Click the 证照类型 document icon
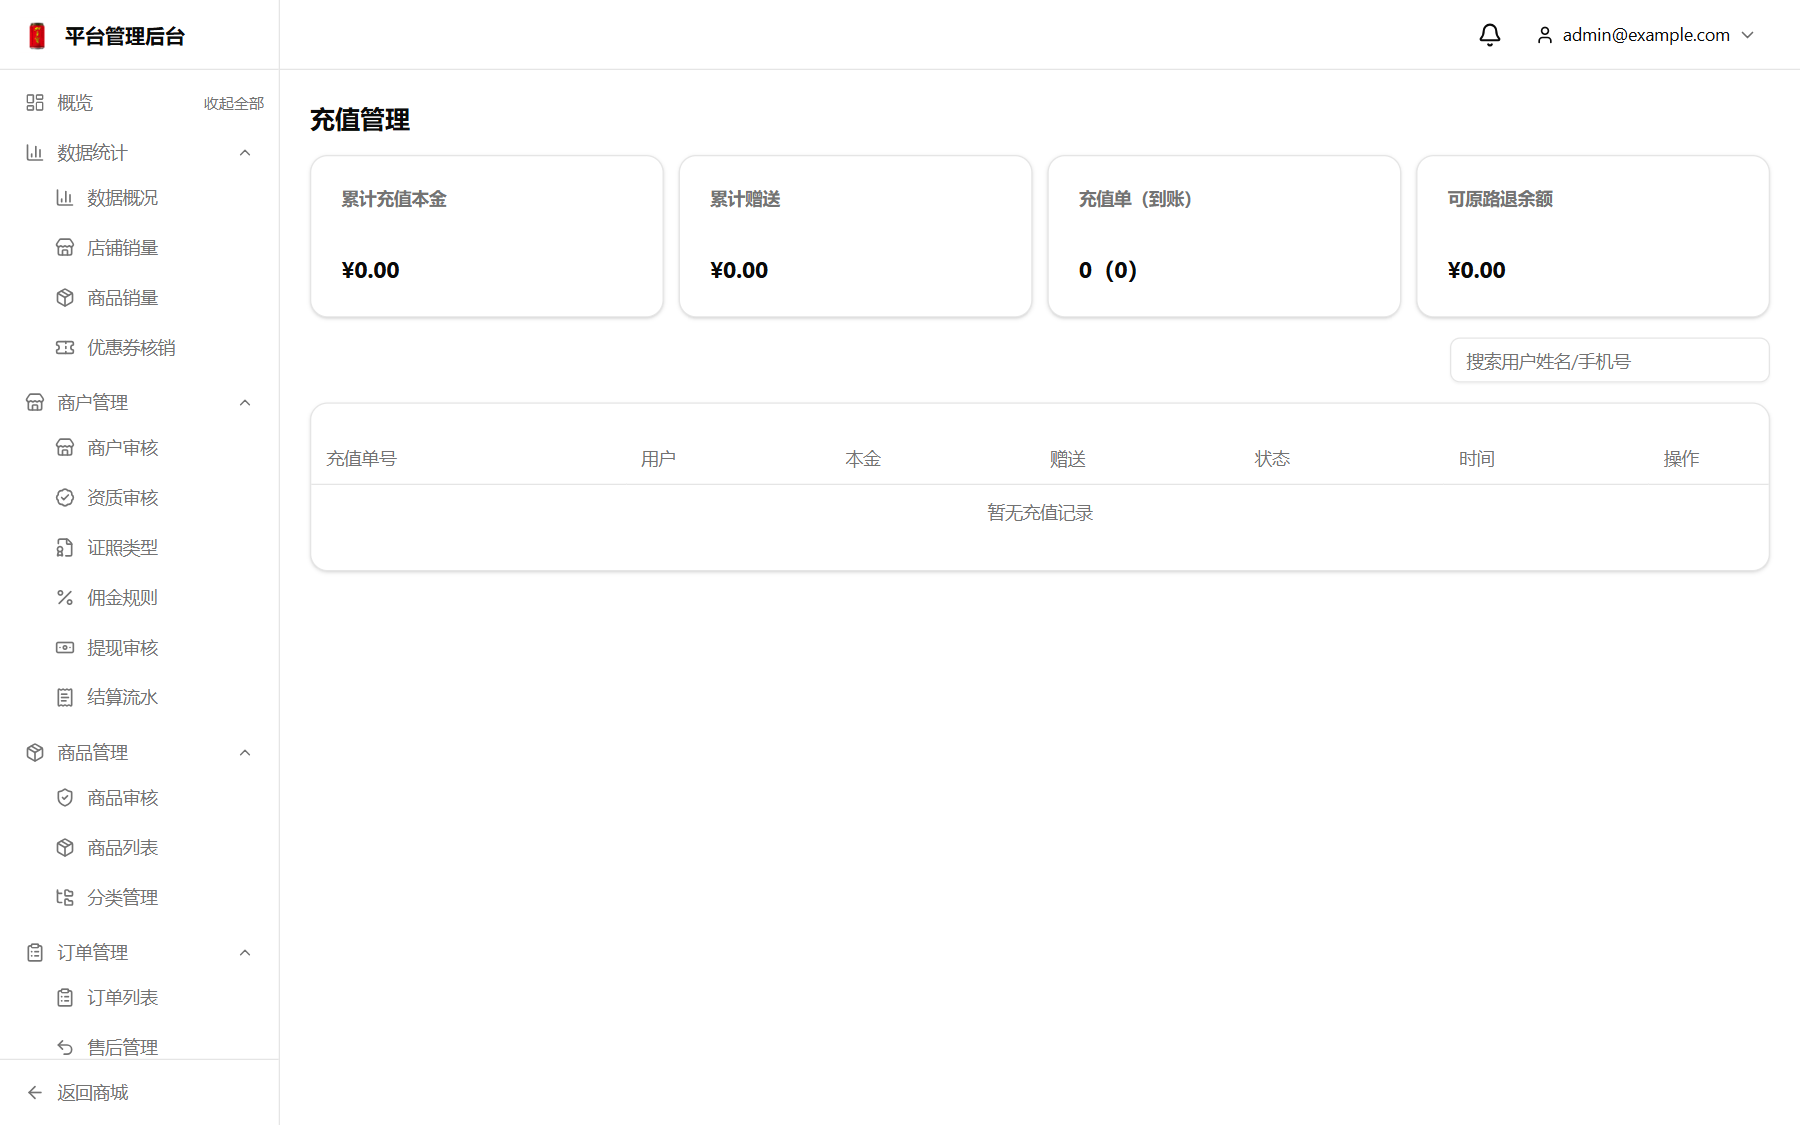Image resolution: width=1800 pixels, height=1125 pixels. coord(65,547)
